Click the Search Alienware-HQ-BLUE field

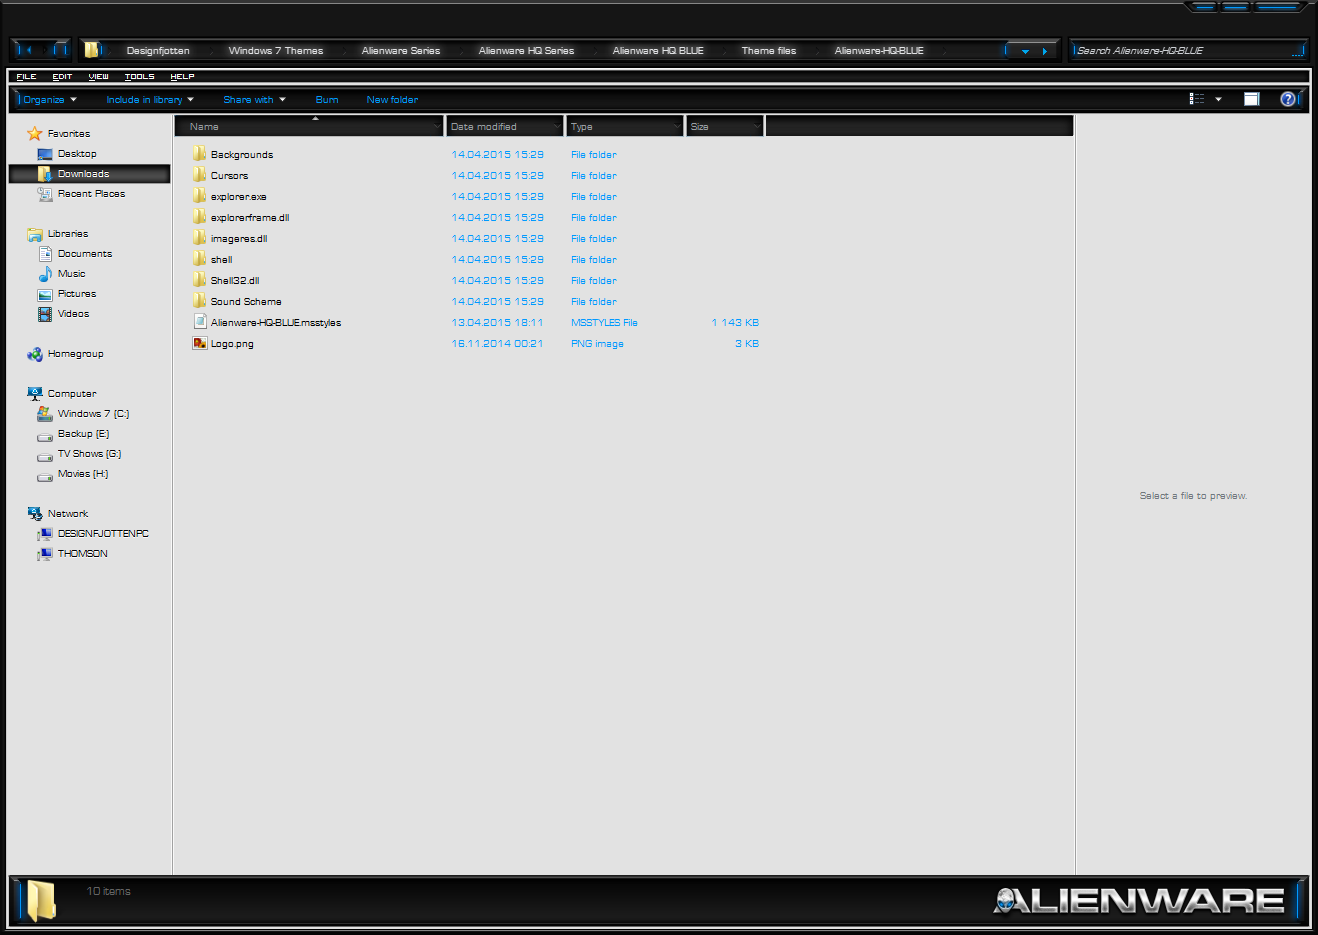pyautogui.click(x=1188, y=50)
